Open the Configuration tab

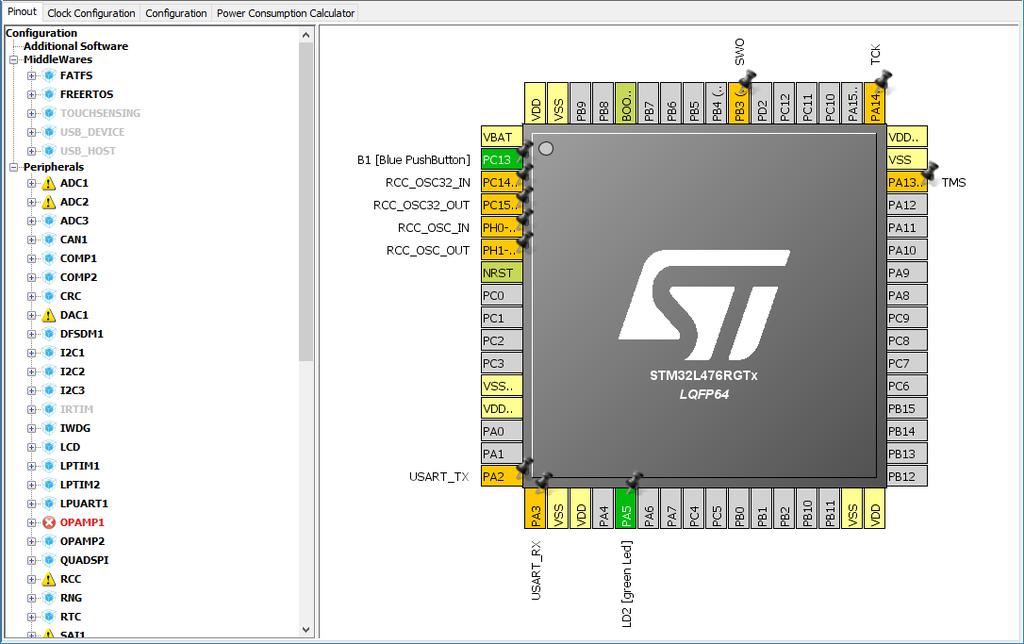pyautogui.click(x=176, y=13)
